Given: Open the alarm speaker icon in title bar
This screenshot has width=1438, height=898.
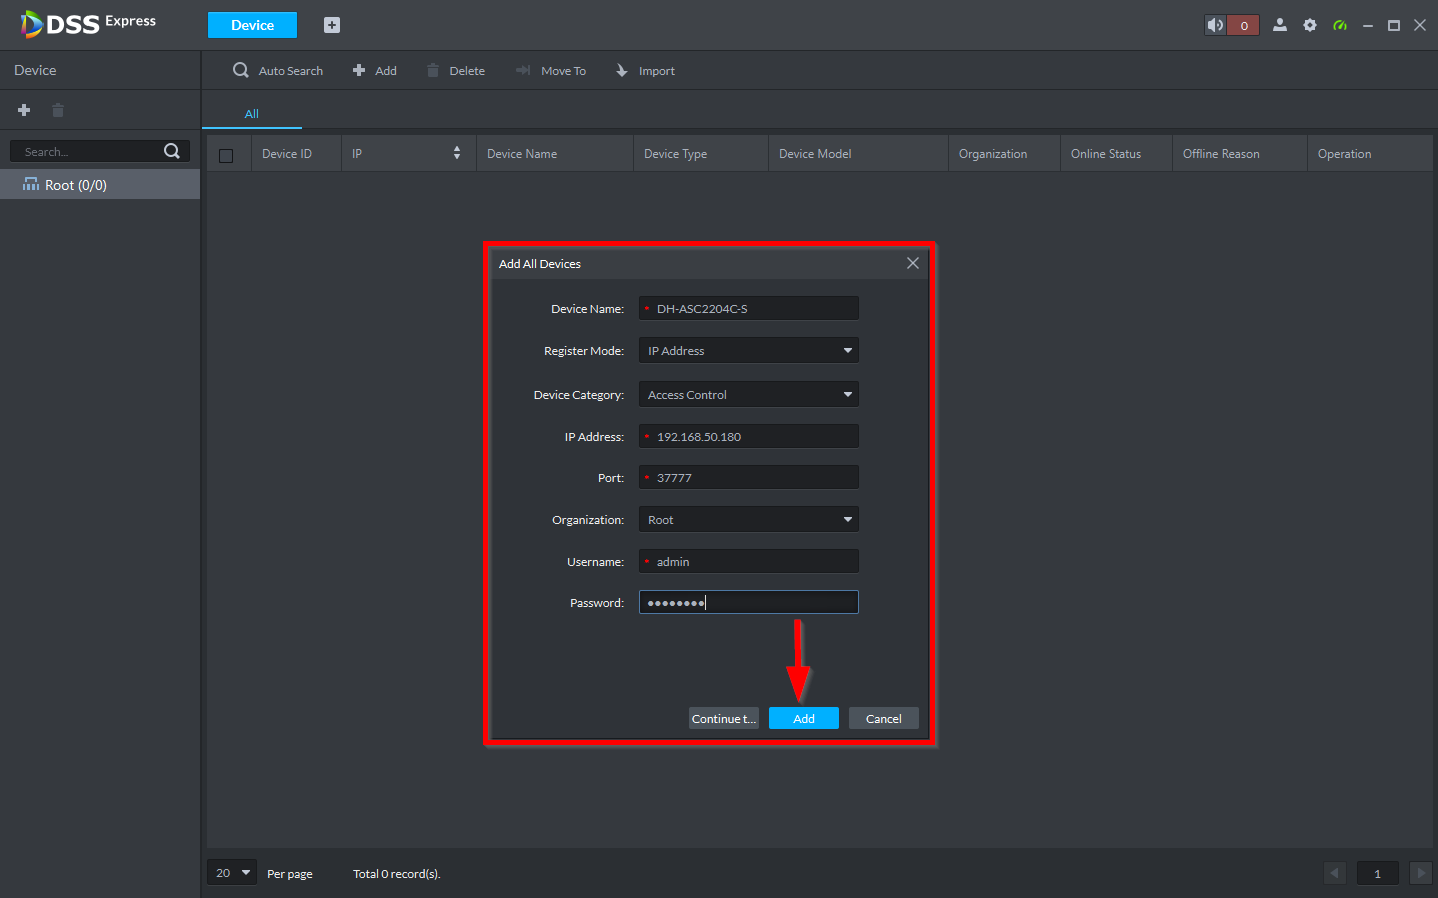Looking at the screenshot, I should 1215,25.
